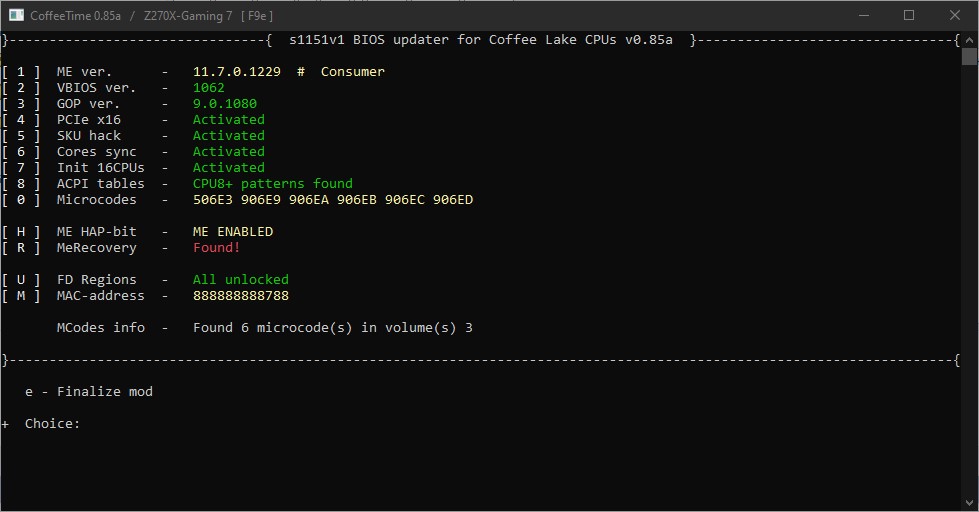Click the 'MCodes info' label
The image size is (979, 512).
pos(101,328)
